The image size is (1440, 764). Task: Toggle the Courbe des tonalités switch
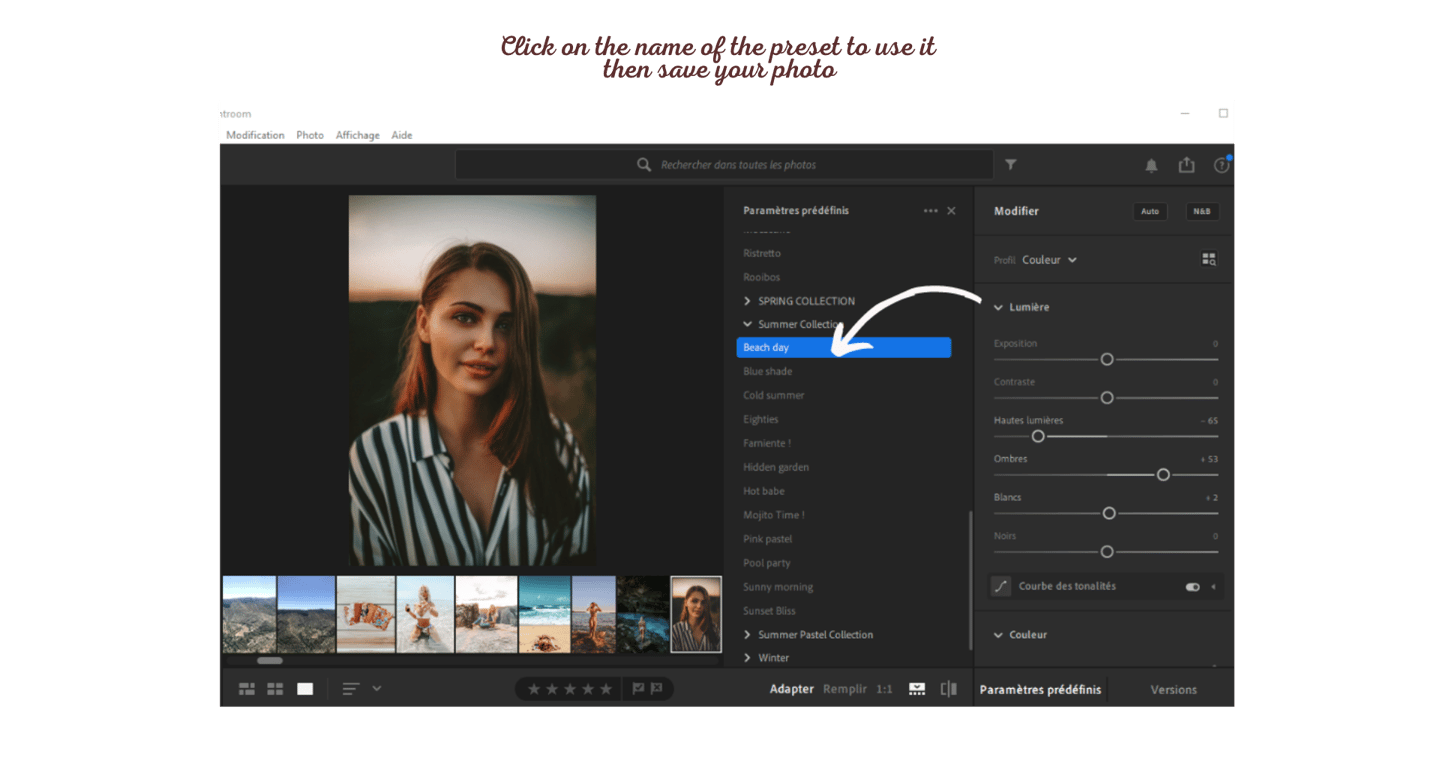1192,587
